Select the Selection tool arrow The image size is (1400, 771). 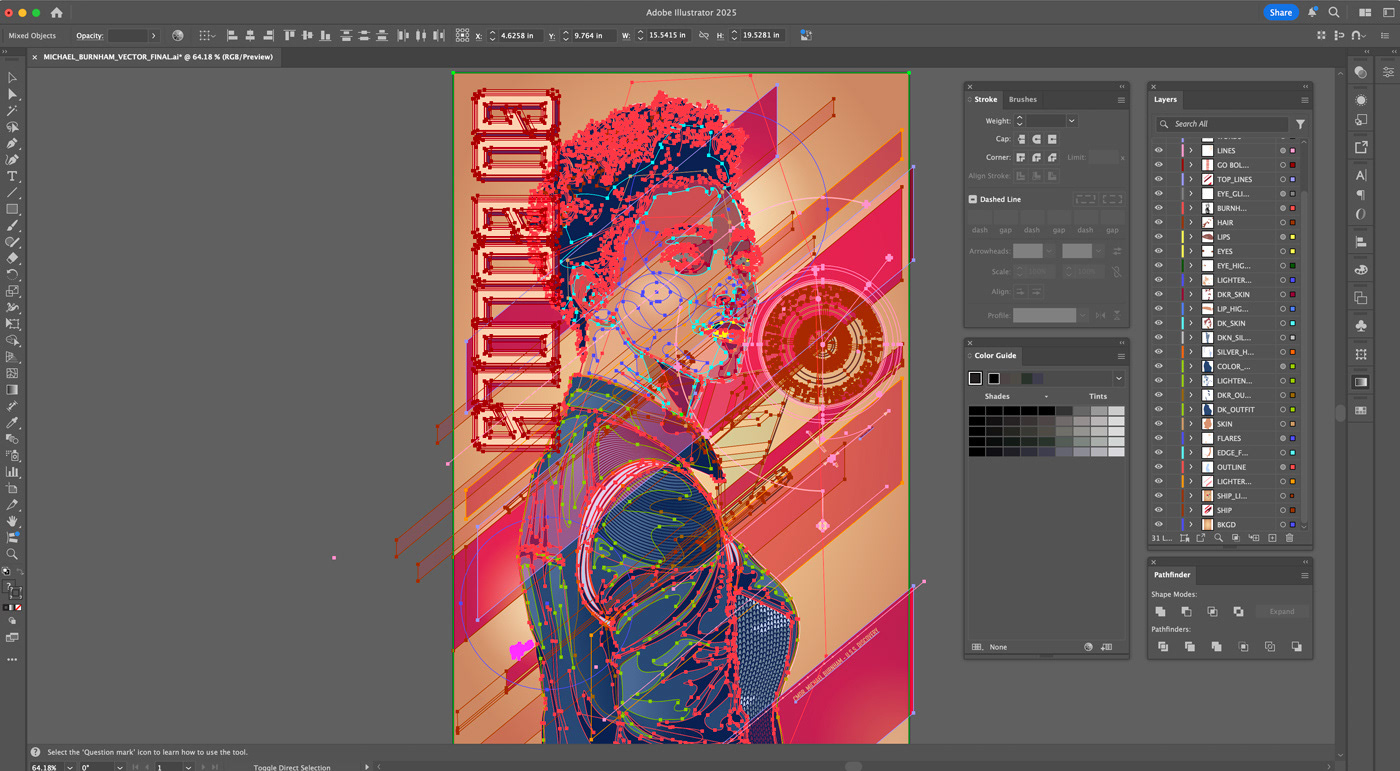(x=12, y=78)
